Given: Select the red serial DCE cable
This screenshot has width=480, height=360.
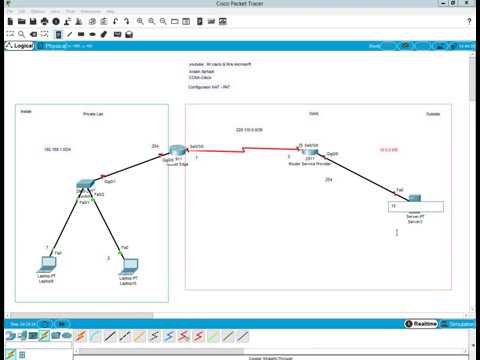Looking at the screenshot, I should click(183, 336).
